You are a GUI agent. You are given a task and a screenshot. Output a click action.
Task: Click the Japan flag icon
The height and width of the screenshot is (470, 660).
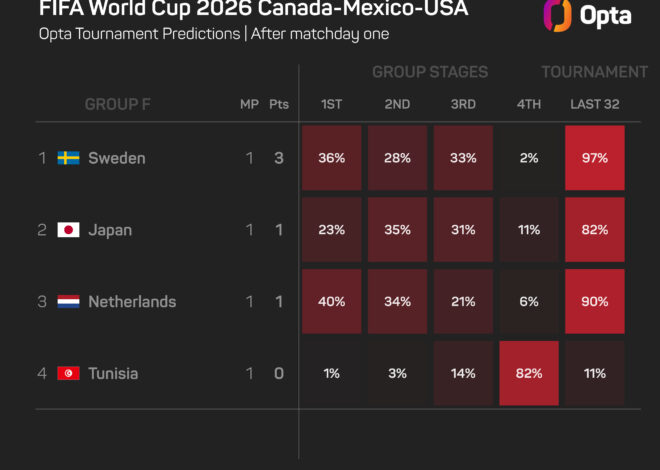point(68,230)
